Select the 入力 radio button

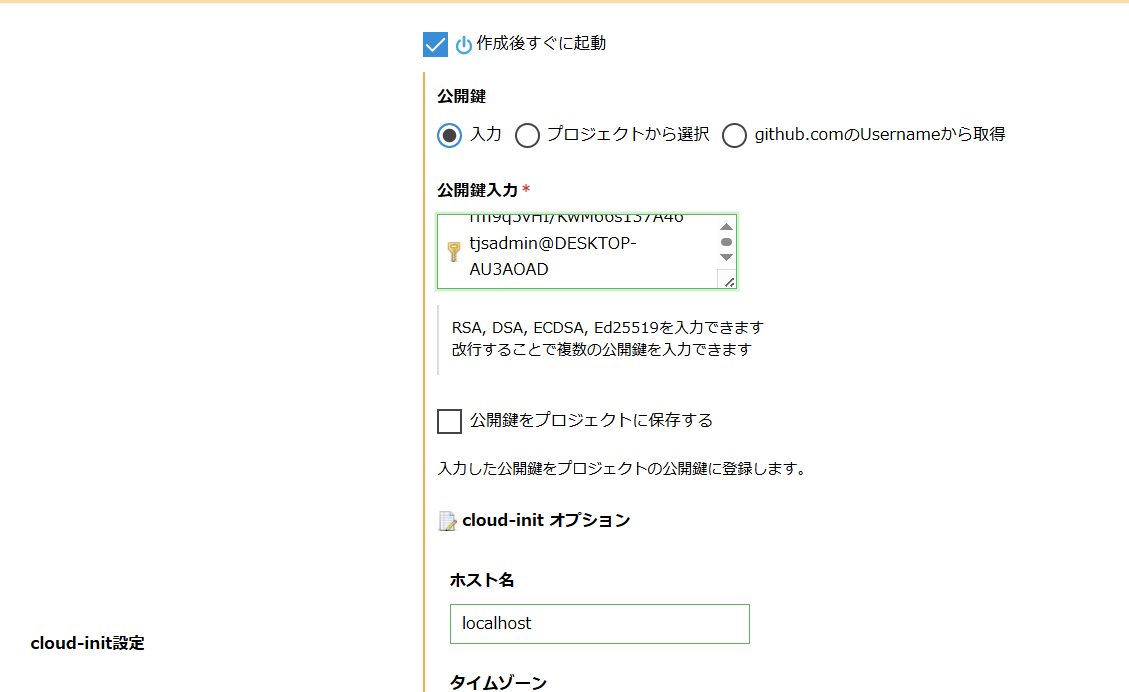(x=449, y=135)
